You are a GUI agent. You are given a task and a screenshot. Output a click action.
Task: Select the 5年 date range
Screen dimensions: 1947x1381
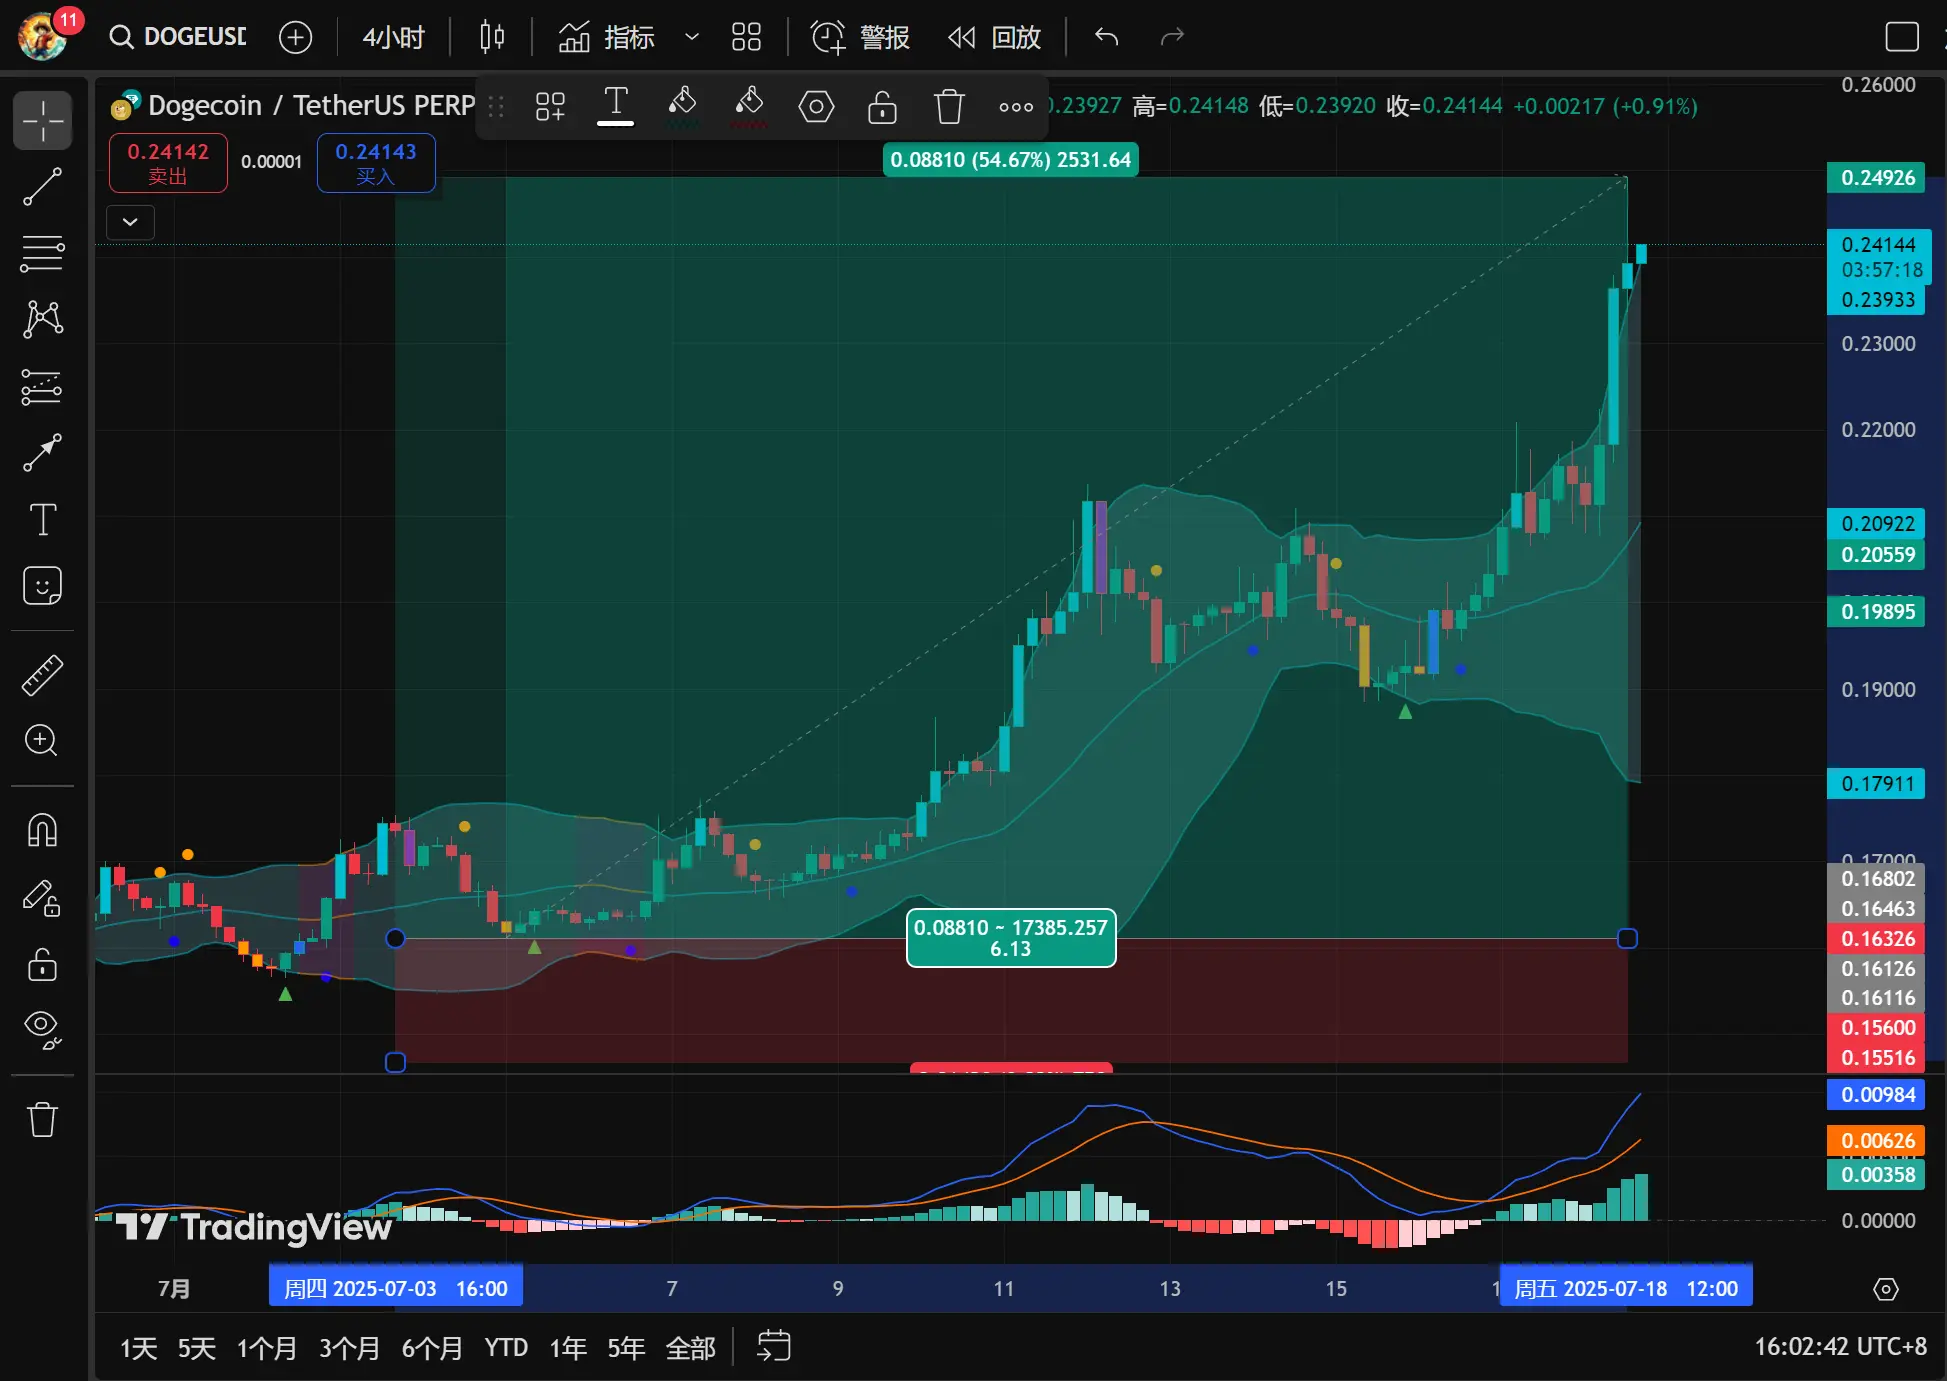626,1348
